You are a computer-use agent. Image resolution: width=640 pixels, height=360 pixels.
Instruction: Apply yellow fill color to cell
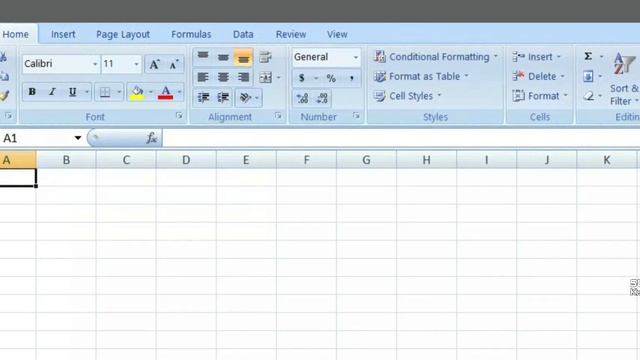137,92
